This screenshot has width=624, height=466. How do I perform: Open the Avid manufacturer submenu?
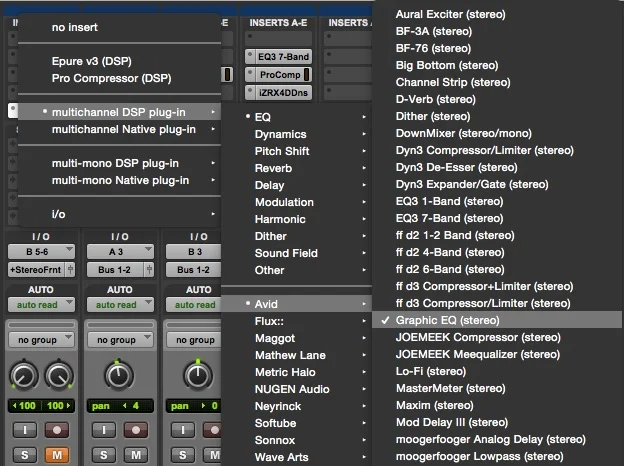[x=296, y=304]
